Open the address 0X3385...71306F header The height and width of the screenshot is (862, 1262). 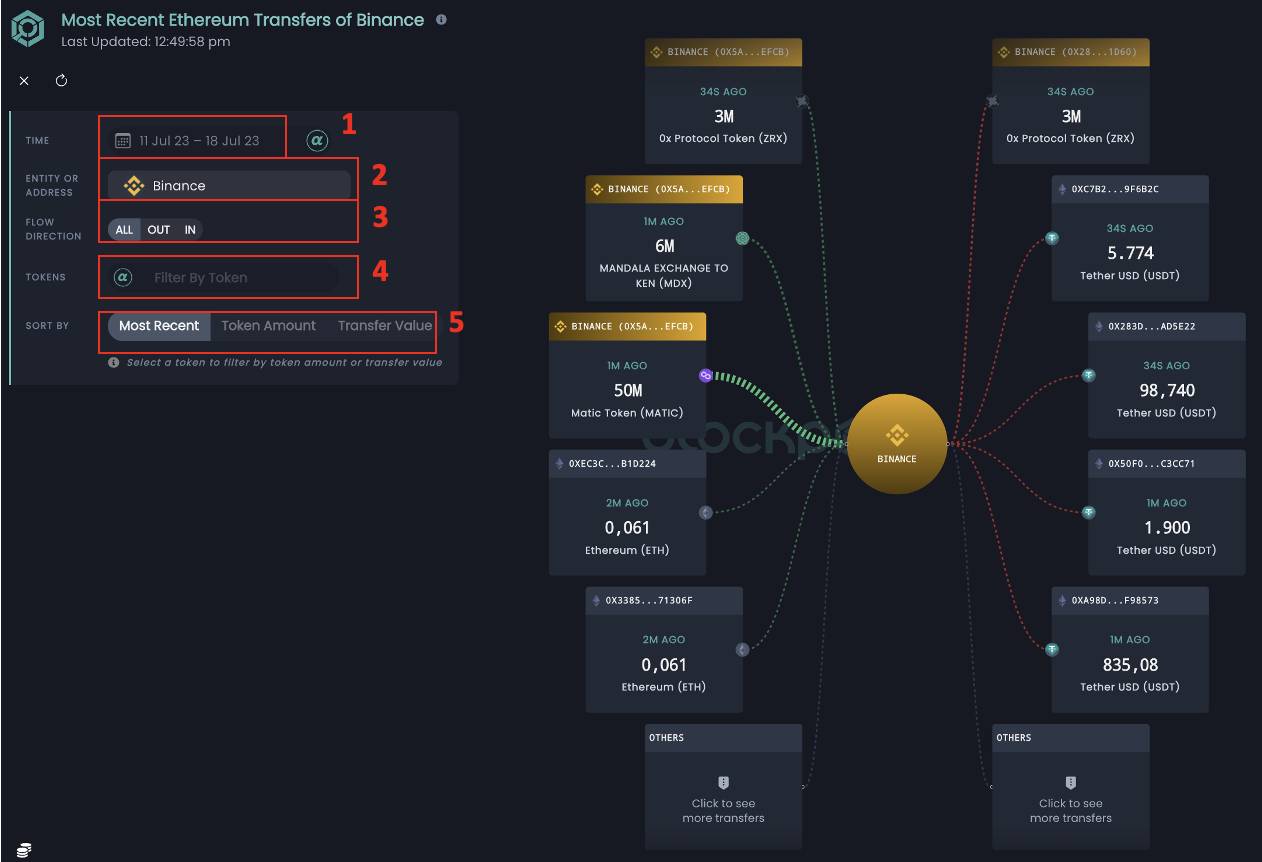[x=664, y=600]
